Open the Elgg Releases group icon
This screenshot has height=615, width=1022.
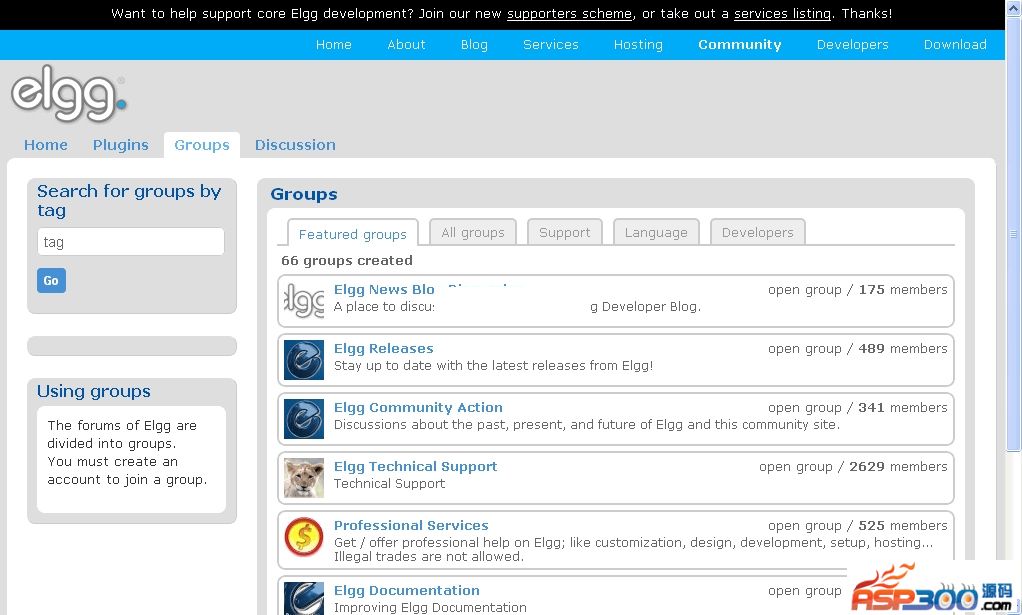304,360
